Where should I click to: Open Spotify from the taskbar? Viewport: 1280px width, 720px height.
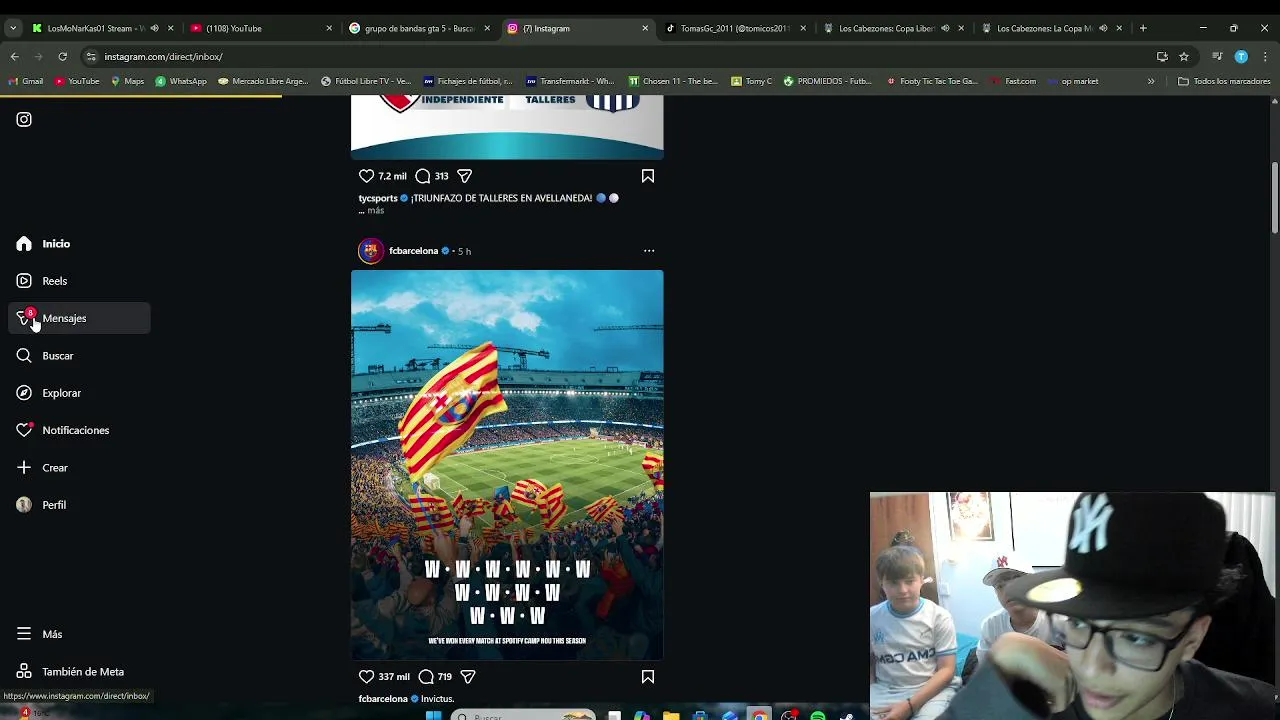pos(818,716)
